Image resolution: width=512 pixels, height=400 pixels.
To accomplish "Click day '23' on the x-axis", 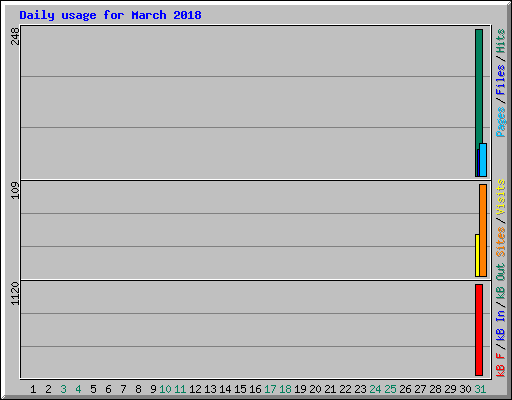I will click(360, 389).
